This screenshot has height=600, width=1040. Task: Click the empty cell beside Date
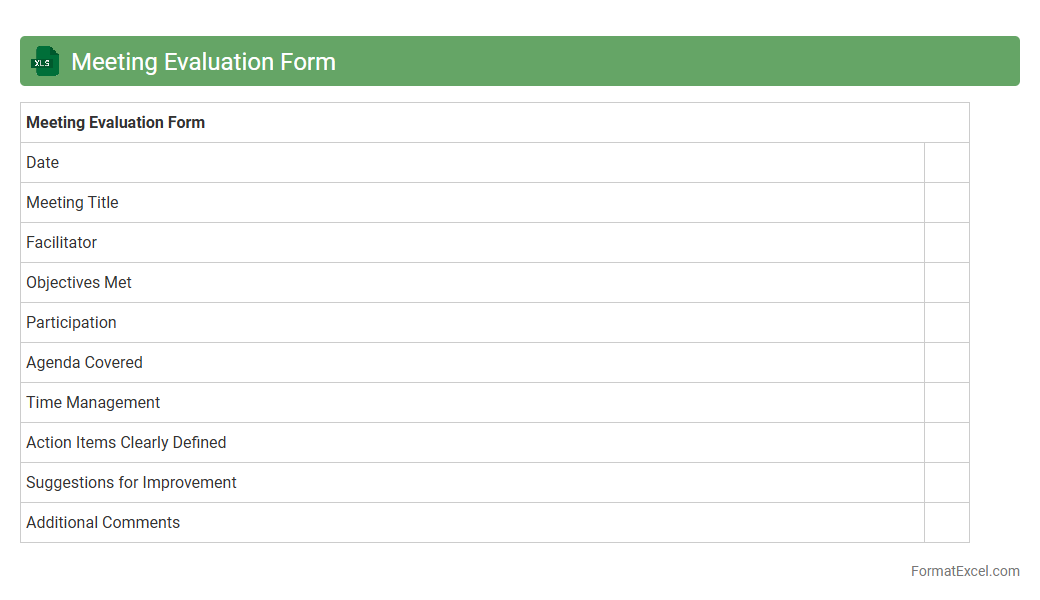coord(946,163)
